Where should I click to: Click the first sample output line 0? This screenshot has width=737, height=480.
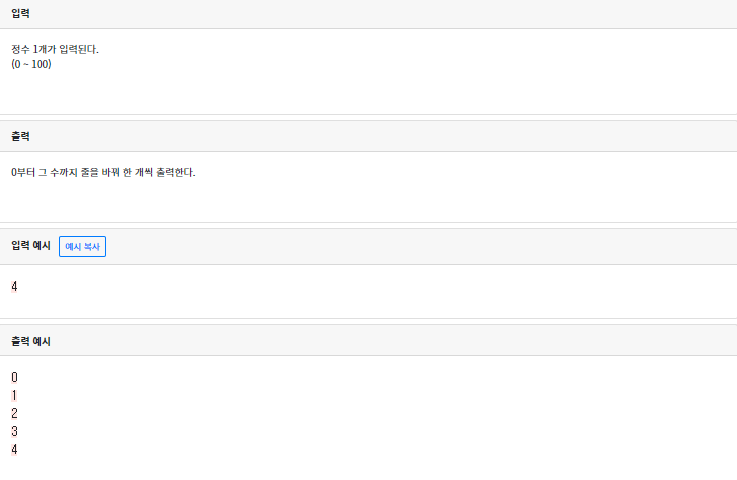pyautogui.click(x=14, y=377)
